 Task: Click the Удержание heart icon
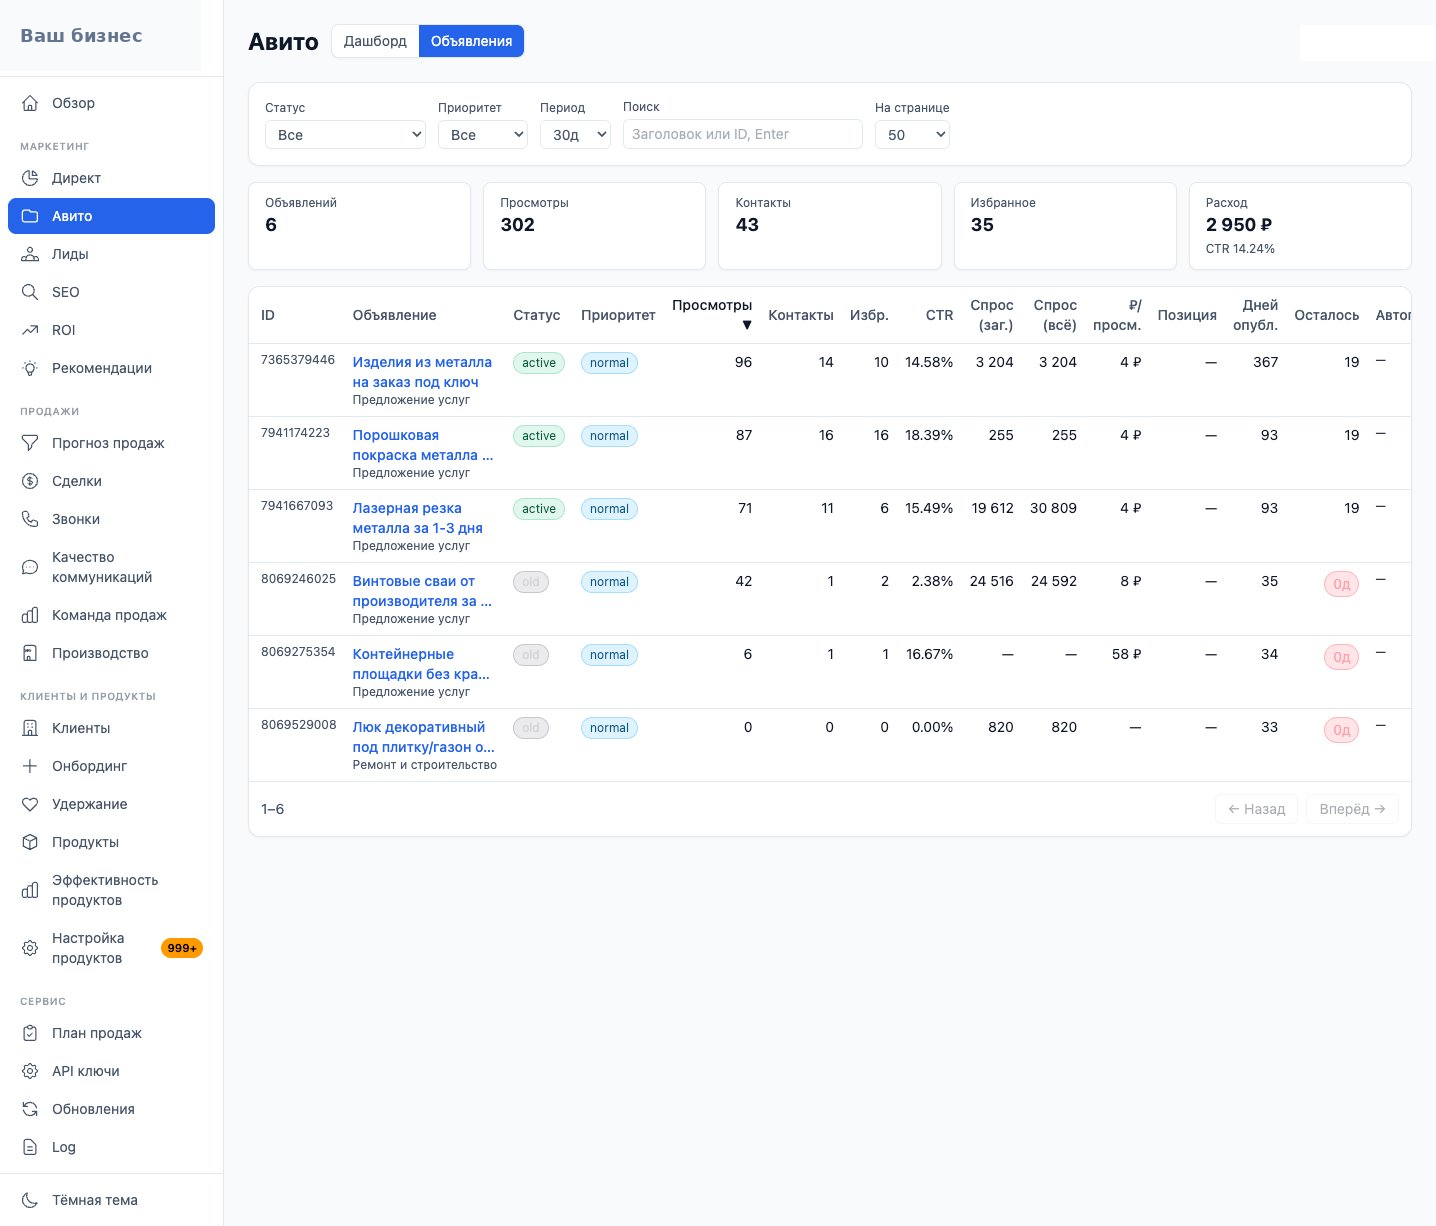(30, 804)
